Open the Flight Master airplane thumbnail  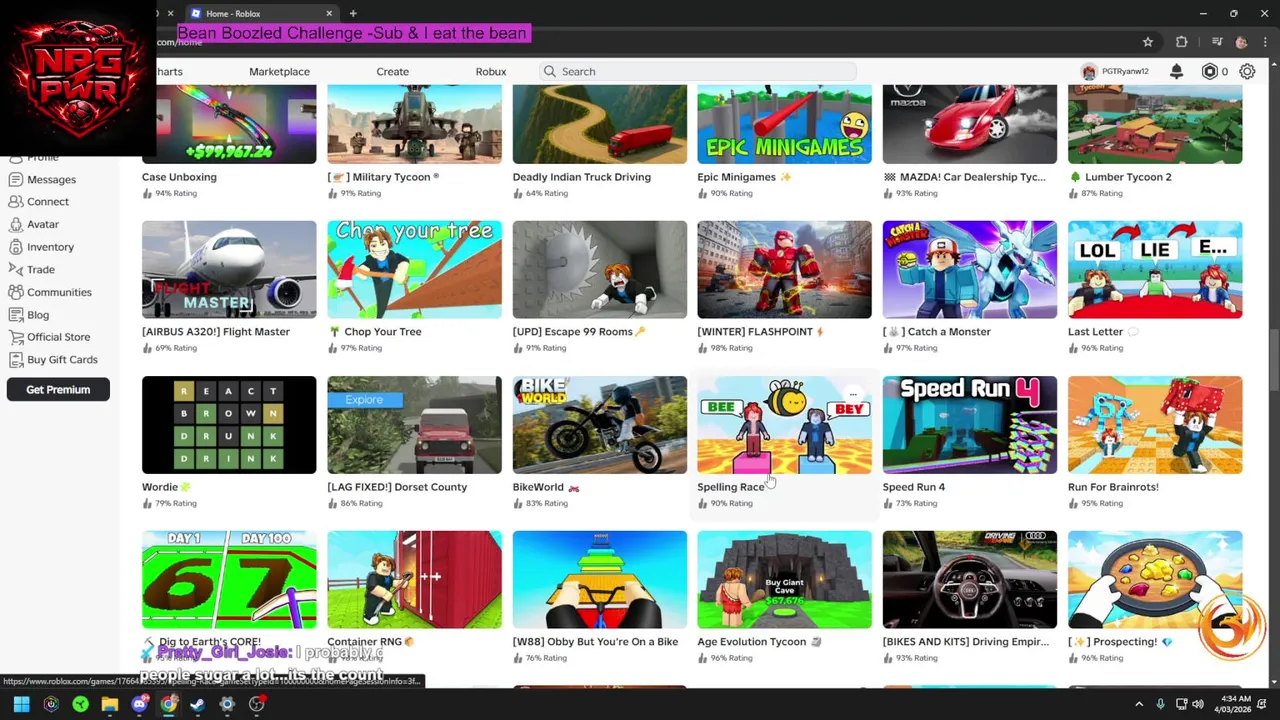(x=229, y=269)
